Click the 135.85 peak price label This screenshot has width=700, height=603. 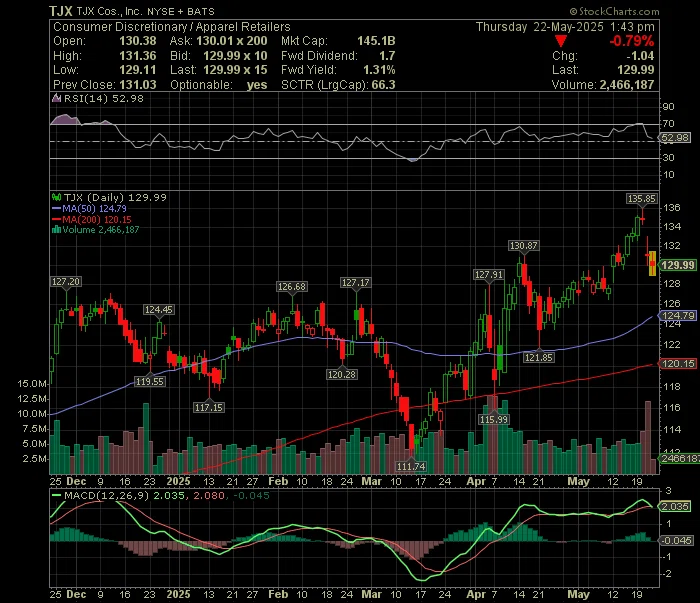click(x=642, y=199)
